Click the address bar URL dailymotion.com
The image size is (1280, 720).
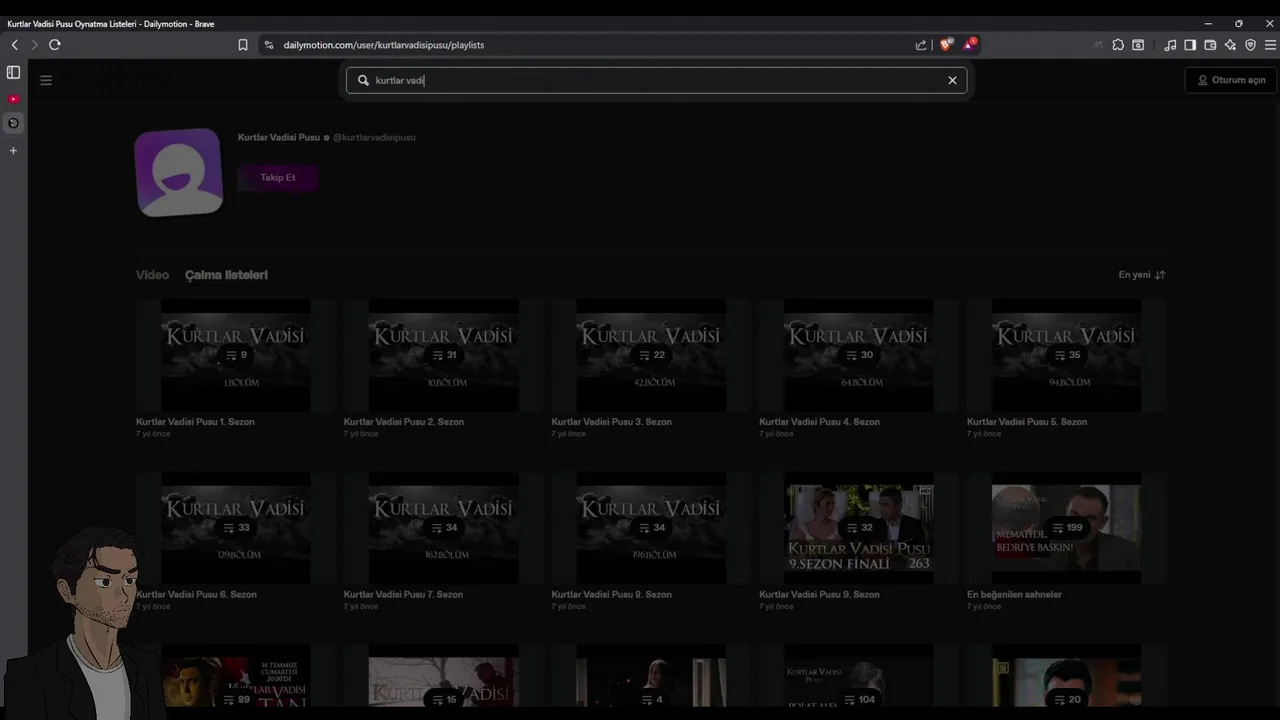coord(383,45)
